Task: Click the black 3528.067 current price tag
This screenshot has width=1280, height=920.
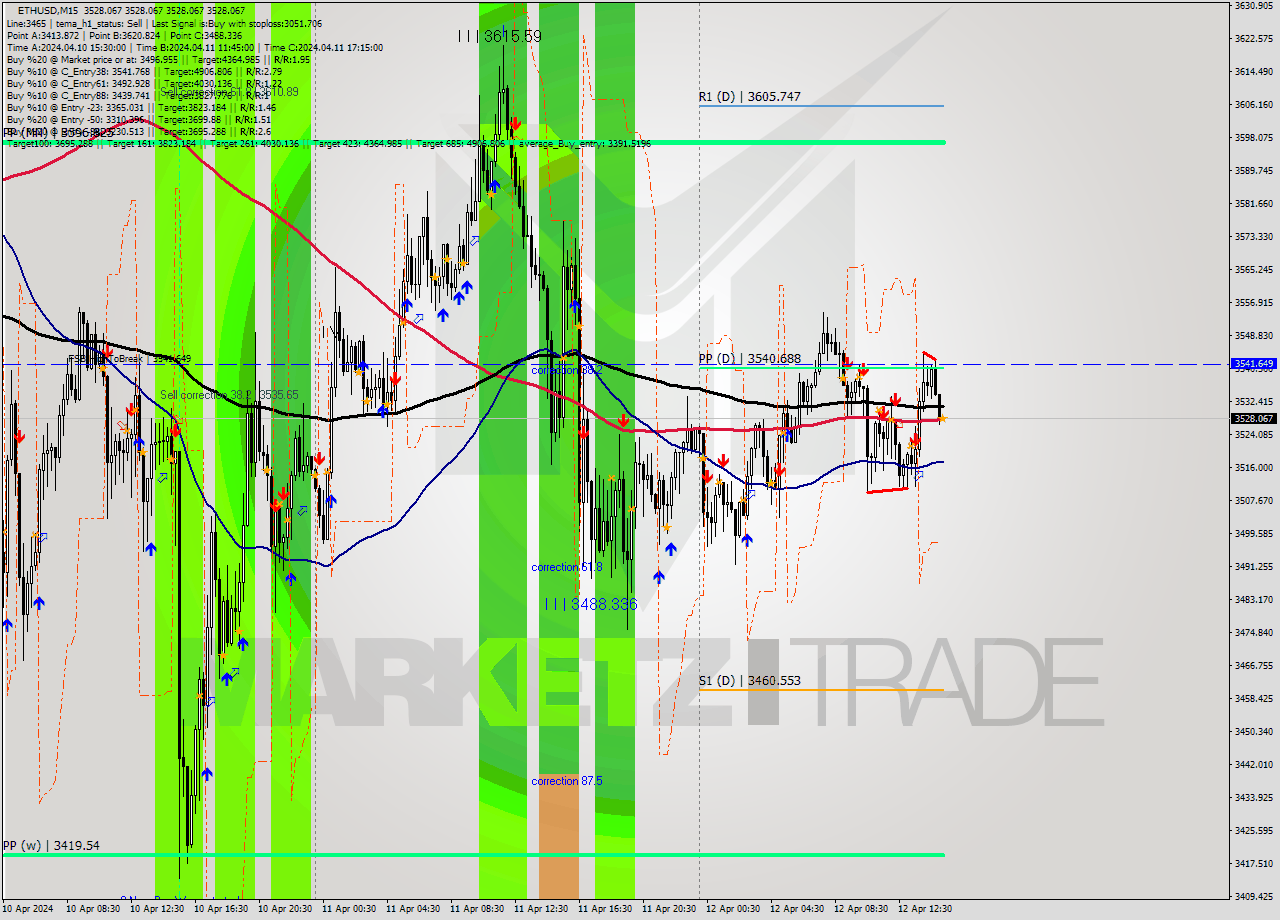Action: 1254,419
